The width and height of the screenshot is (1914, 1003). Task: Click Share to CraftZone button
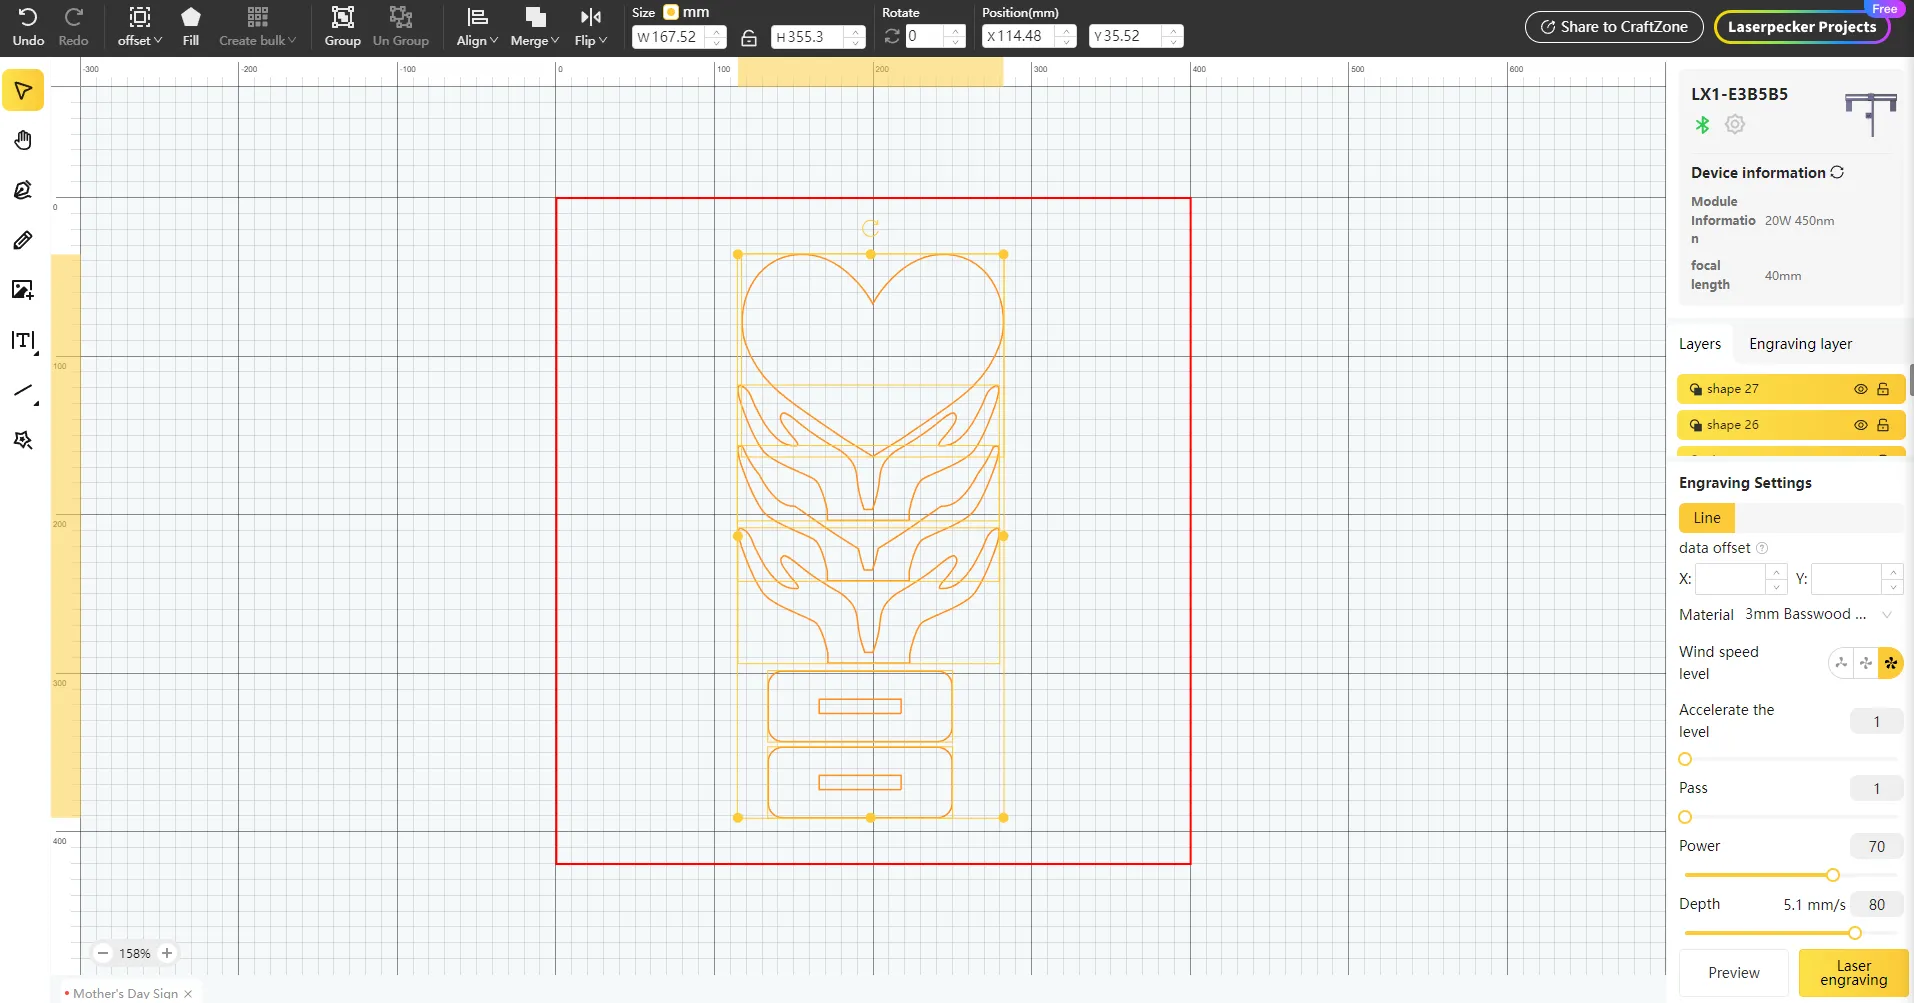pyautogui.click(x=1614, y=27)
